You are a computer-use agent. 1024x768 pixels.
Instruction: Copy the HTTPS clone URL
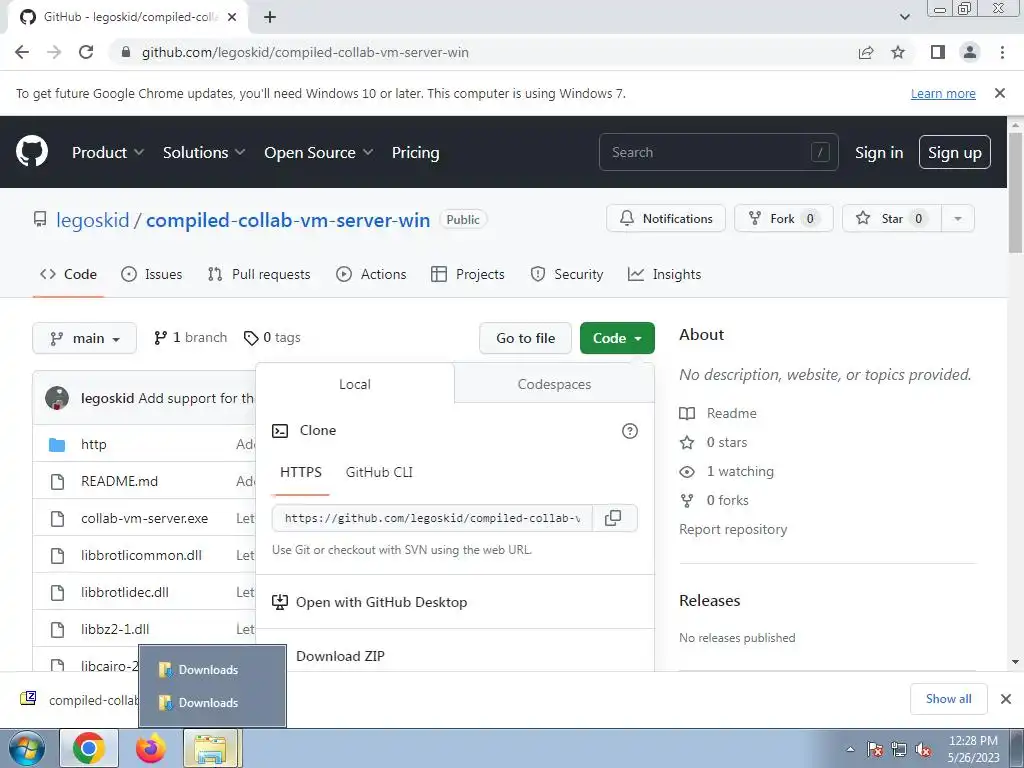(x=613, y=518)
